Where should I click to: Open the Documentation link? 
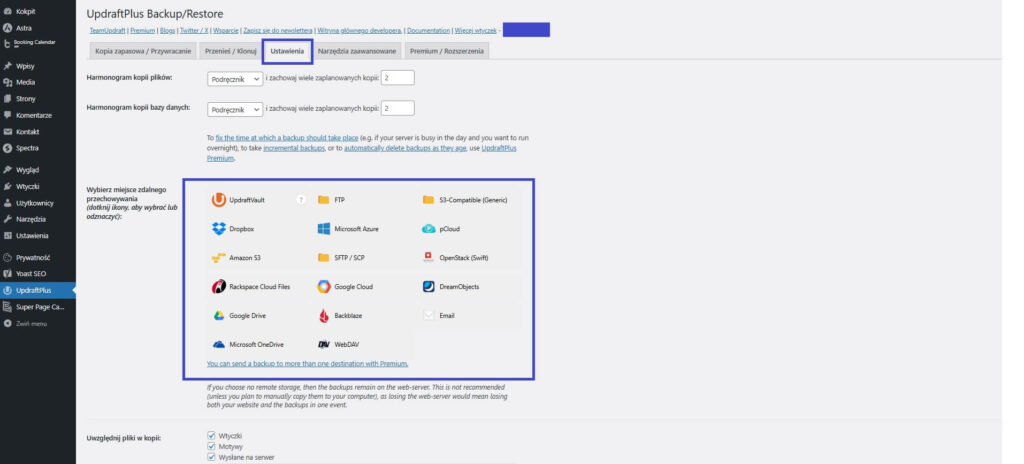pos(428,31)
